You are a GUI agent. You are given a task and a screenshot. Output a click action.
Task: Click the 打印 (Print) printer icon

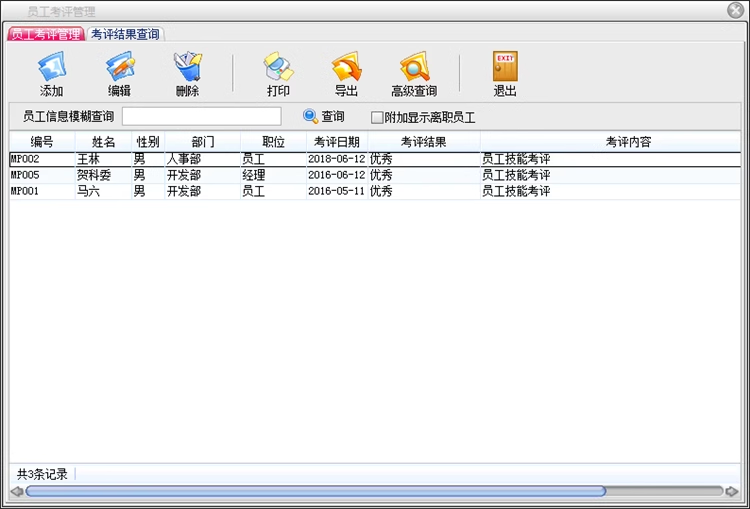[279, 66]
